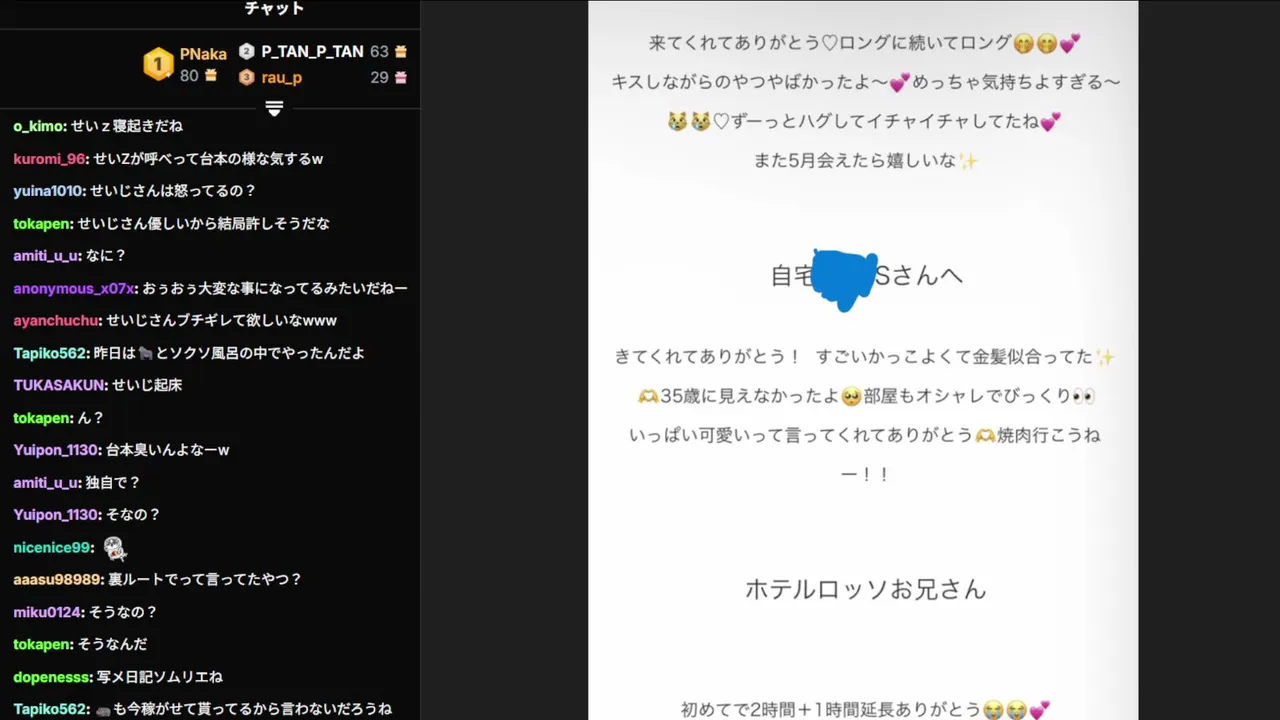Click the line キスしながらのやつやばかったよ
Screen dimensions: 1280x720
click(866, 82)
